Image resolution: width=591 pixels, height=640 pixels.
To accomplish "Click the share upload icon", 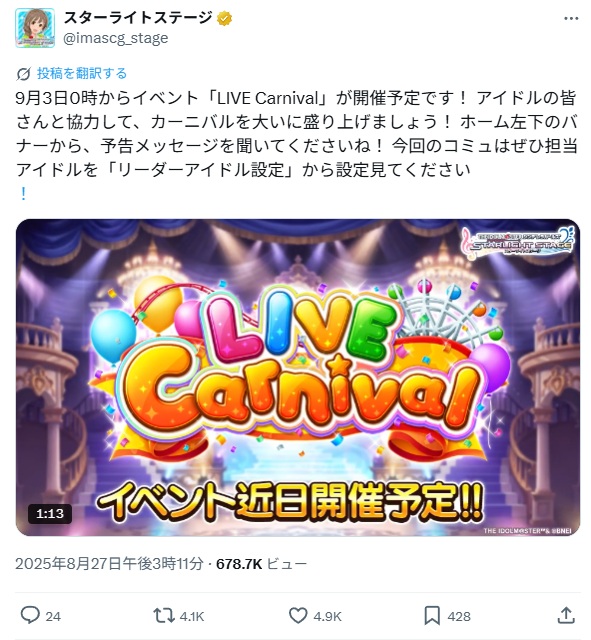I will point(566,615).
